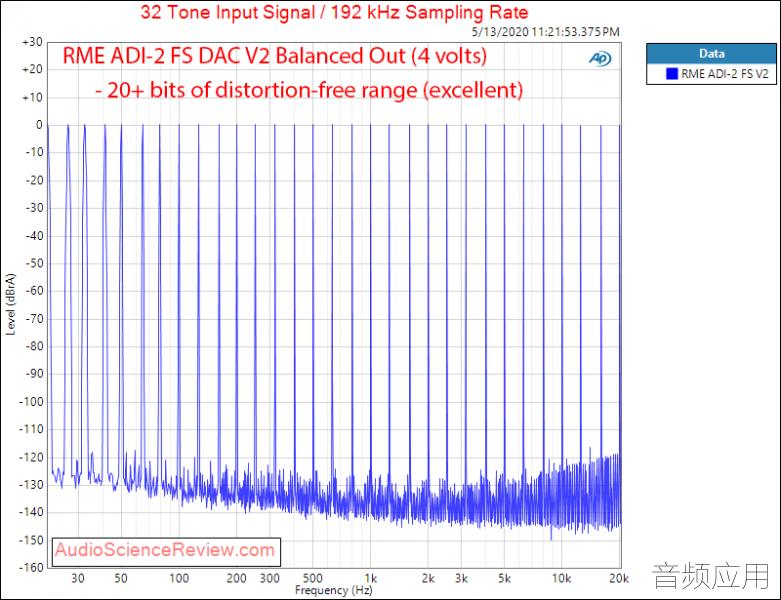Click the 0 y-axis tick label
Image resolution: width=781 pixels, height=600 pixels.
coord(39,125)
